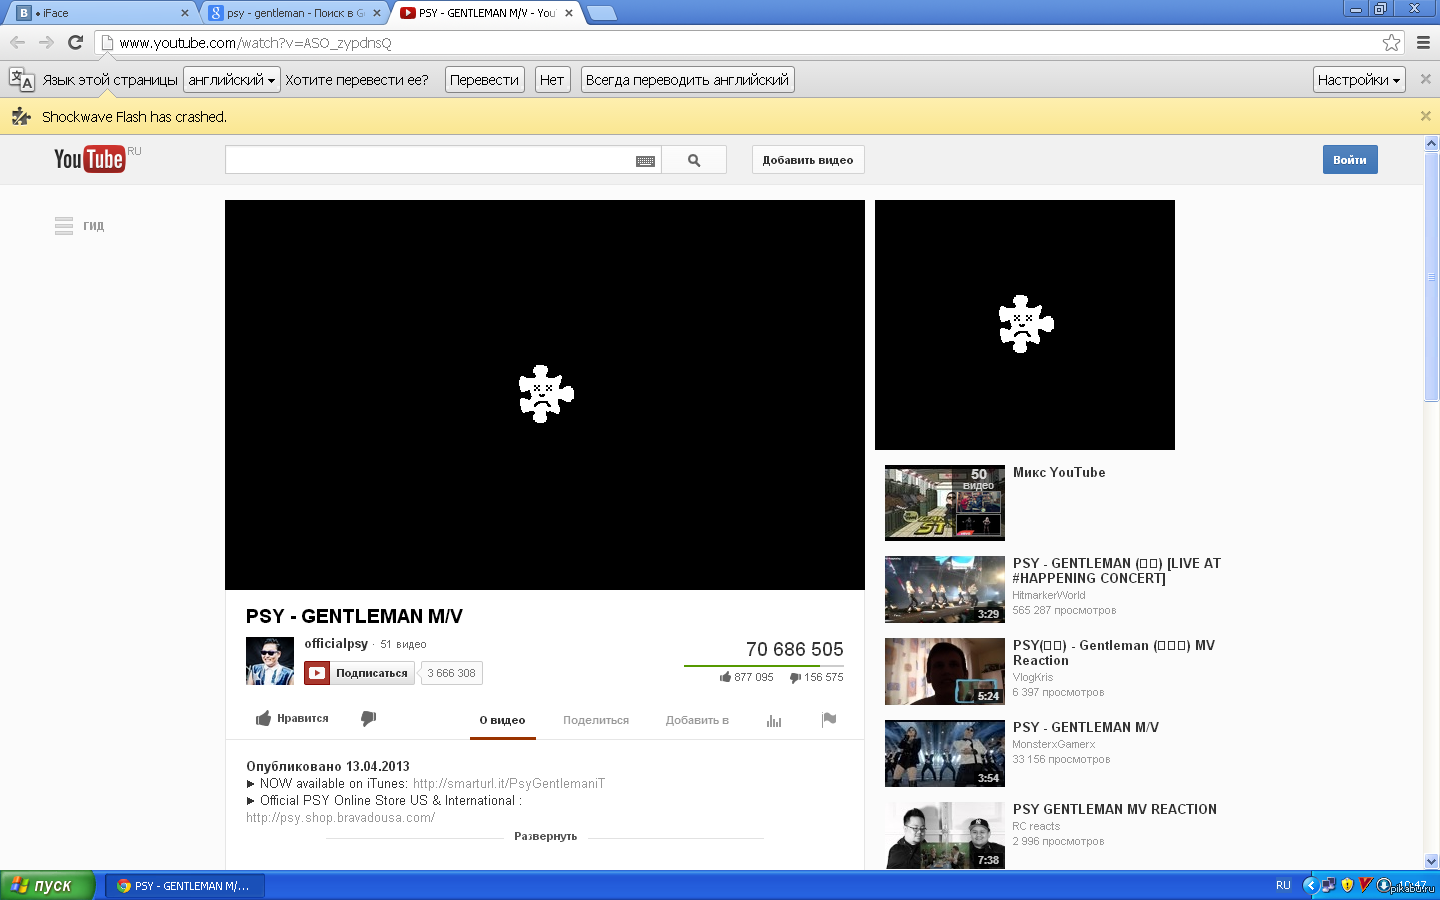This screenshot has width=1440, height=900.
Task: Dismiss the Shockwave Flash crashed notification
Action: click(1426, 116)
